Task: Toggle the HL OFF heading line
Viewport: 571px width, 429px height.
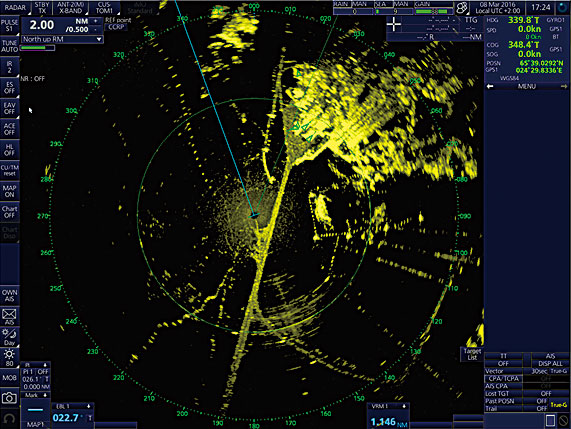Action: 9,150
